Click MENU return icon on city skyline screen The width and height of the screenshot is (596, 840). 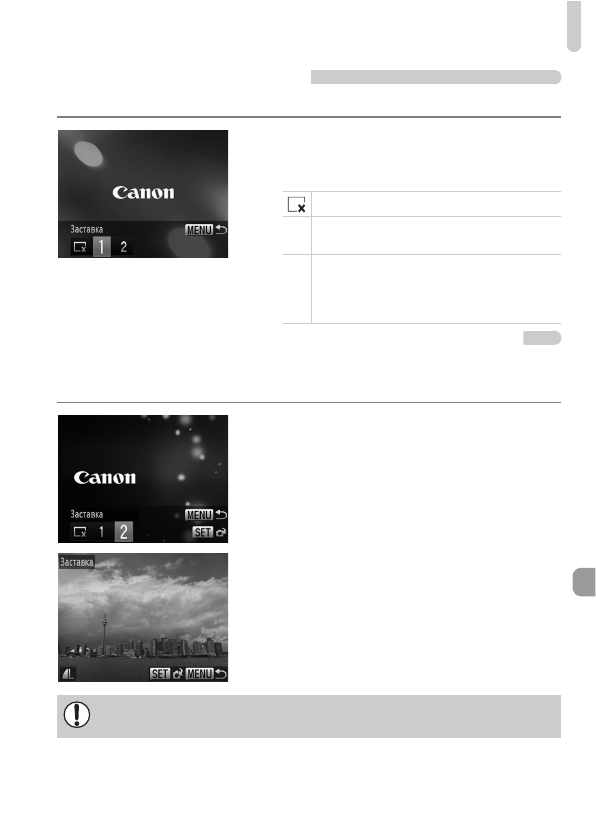[206, 674]
